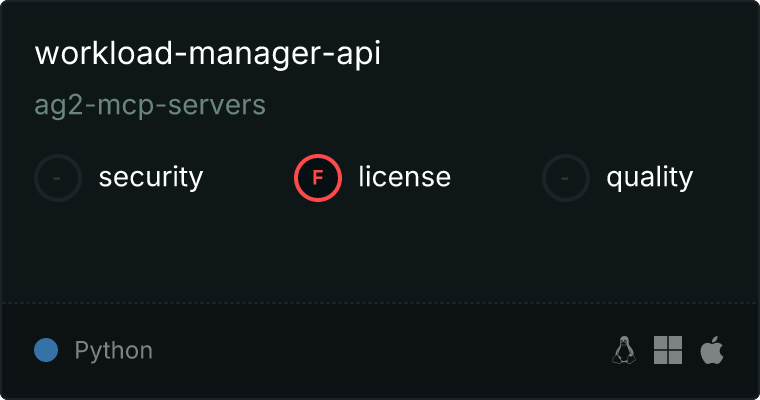Select the license label

pyautogui.click(x=405, y=177)
